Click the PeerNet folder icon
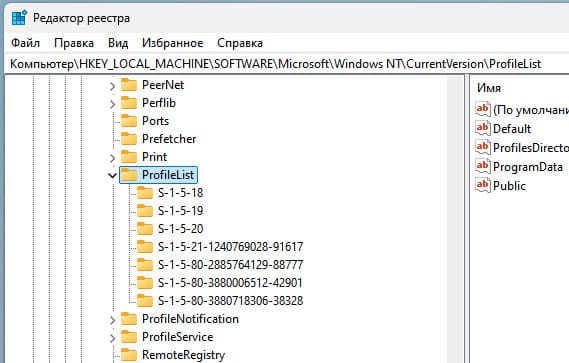Screen dimensions: 569x363 (129, 85)
